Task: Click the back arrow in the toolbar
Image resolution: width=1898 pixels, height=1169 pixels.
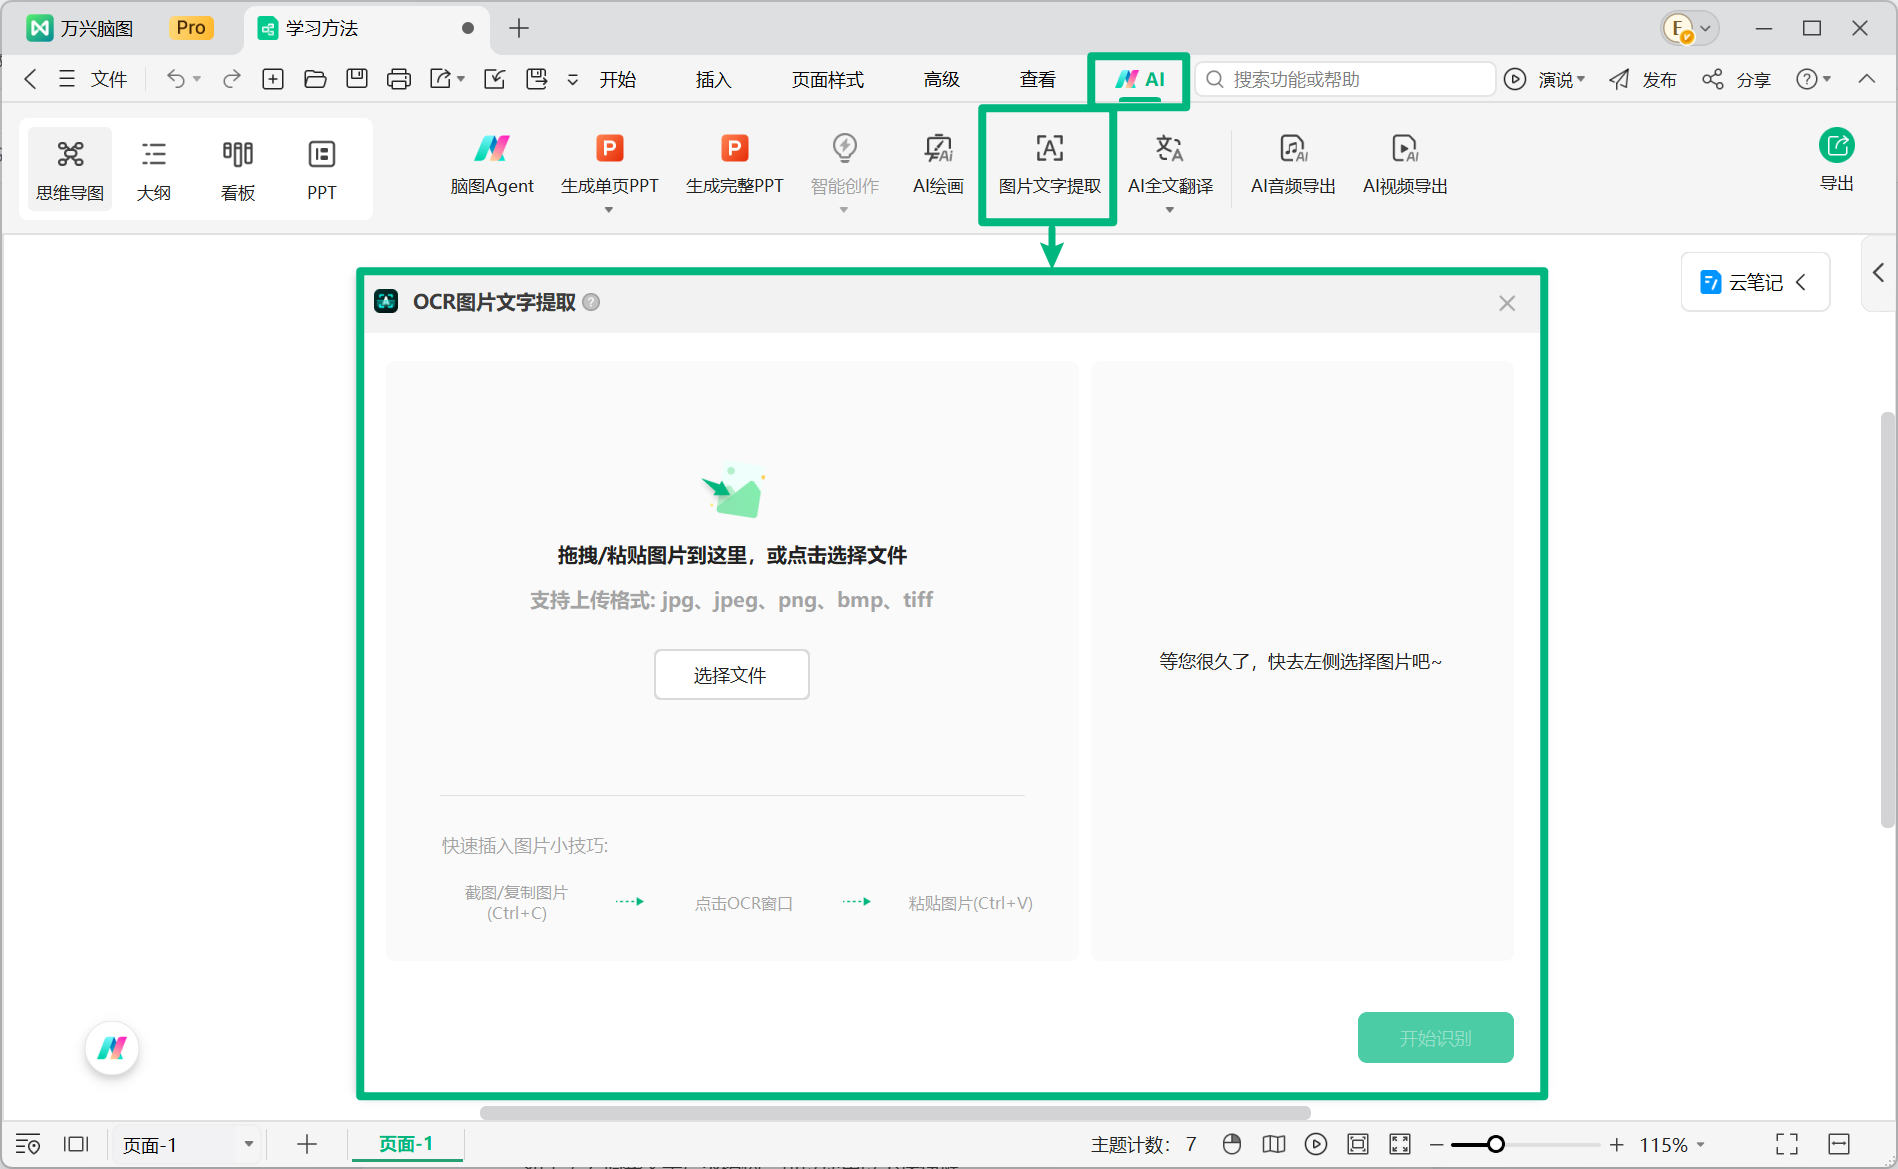Action: point(30,79)
